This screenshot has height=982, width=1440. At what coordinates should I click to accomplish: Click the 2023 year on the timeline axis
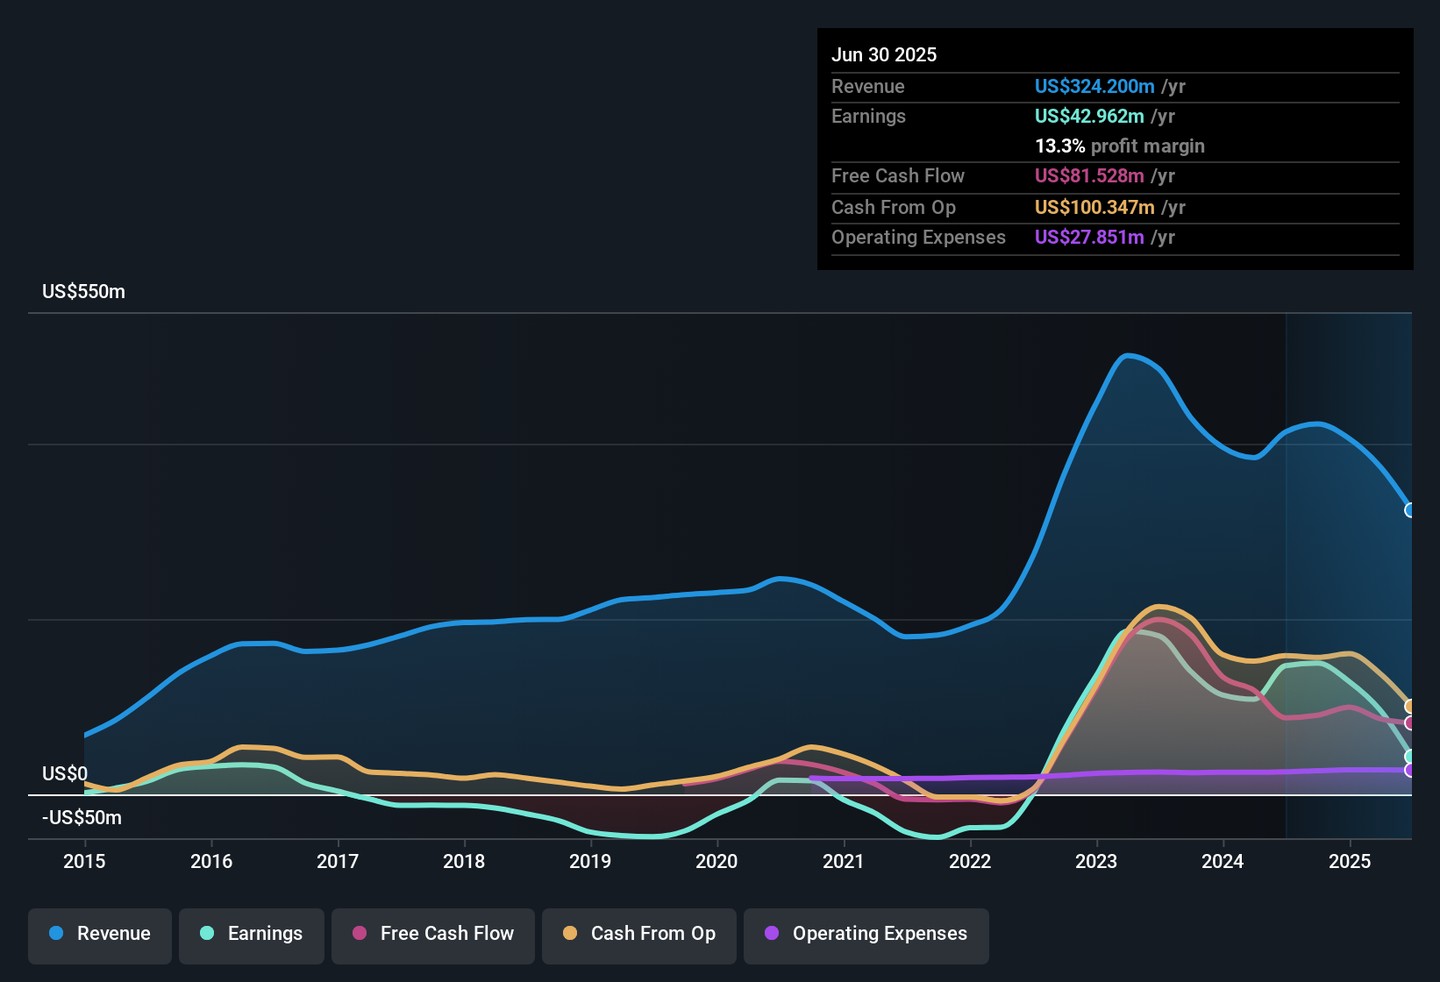(1096, 861)
